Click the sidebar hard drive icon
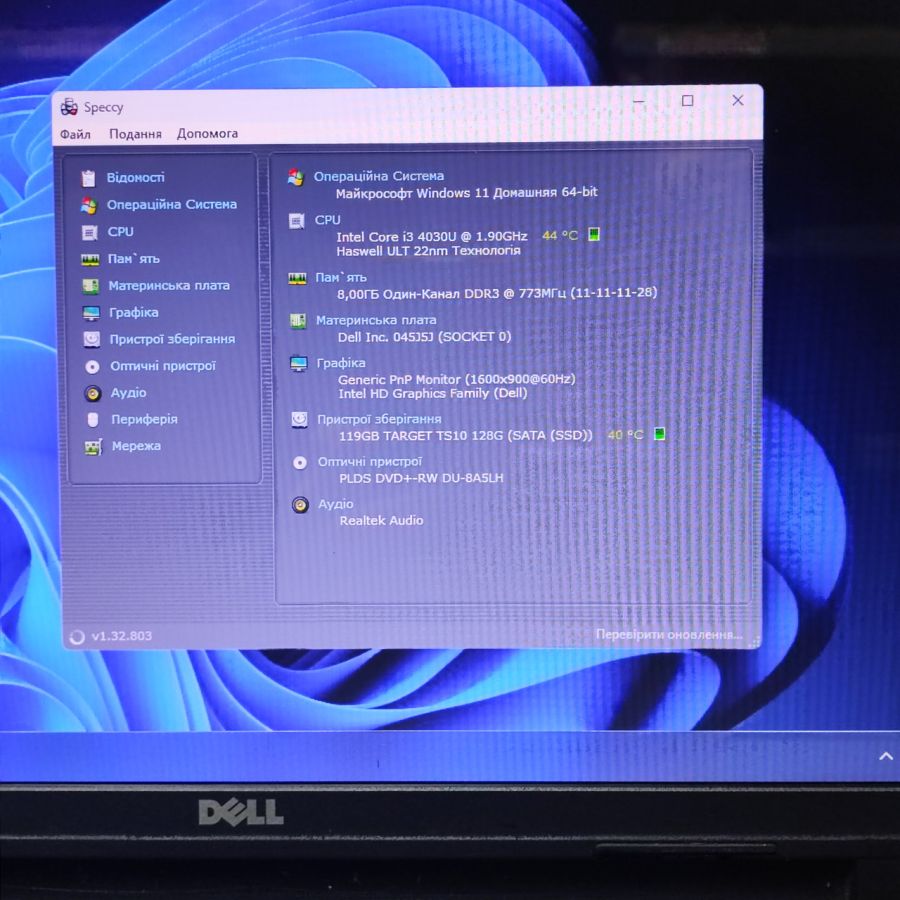 [x=92, y=339]
